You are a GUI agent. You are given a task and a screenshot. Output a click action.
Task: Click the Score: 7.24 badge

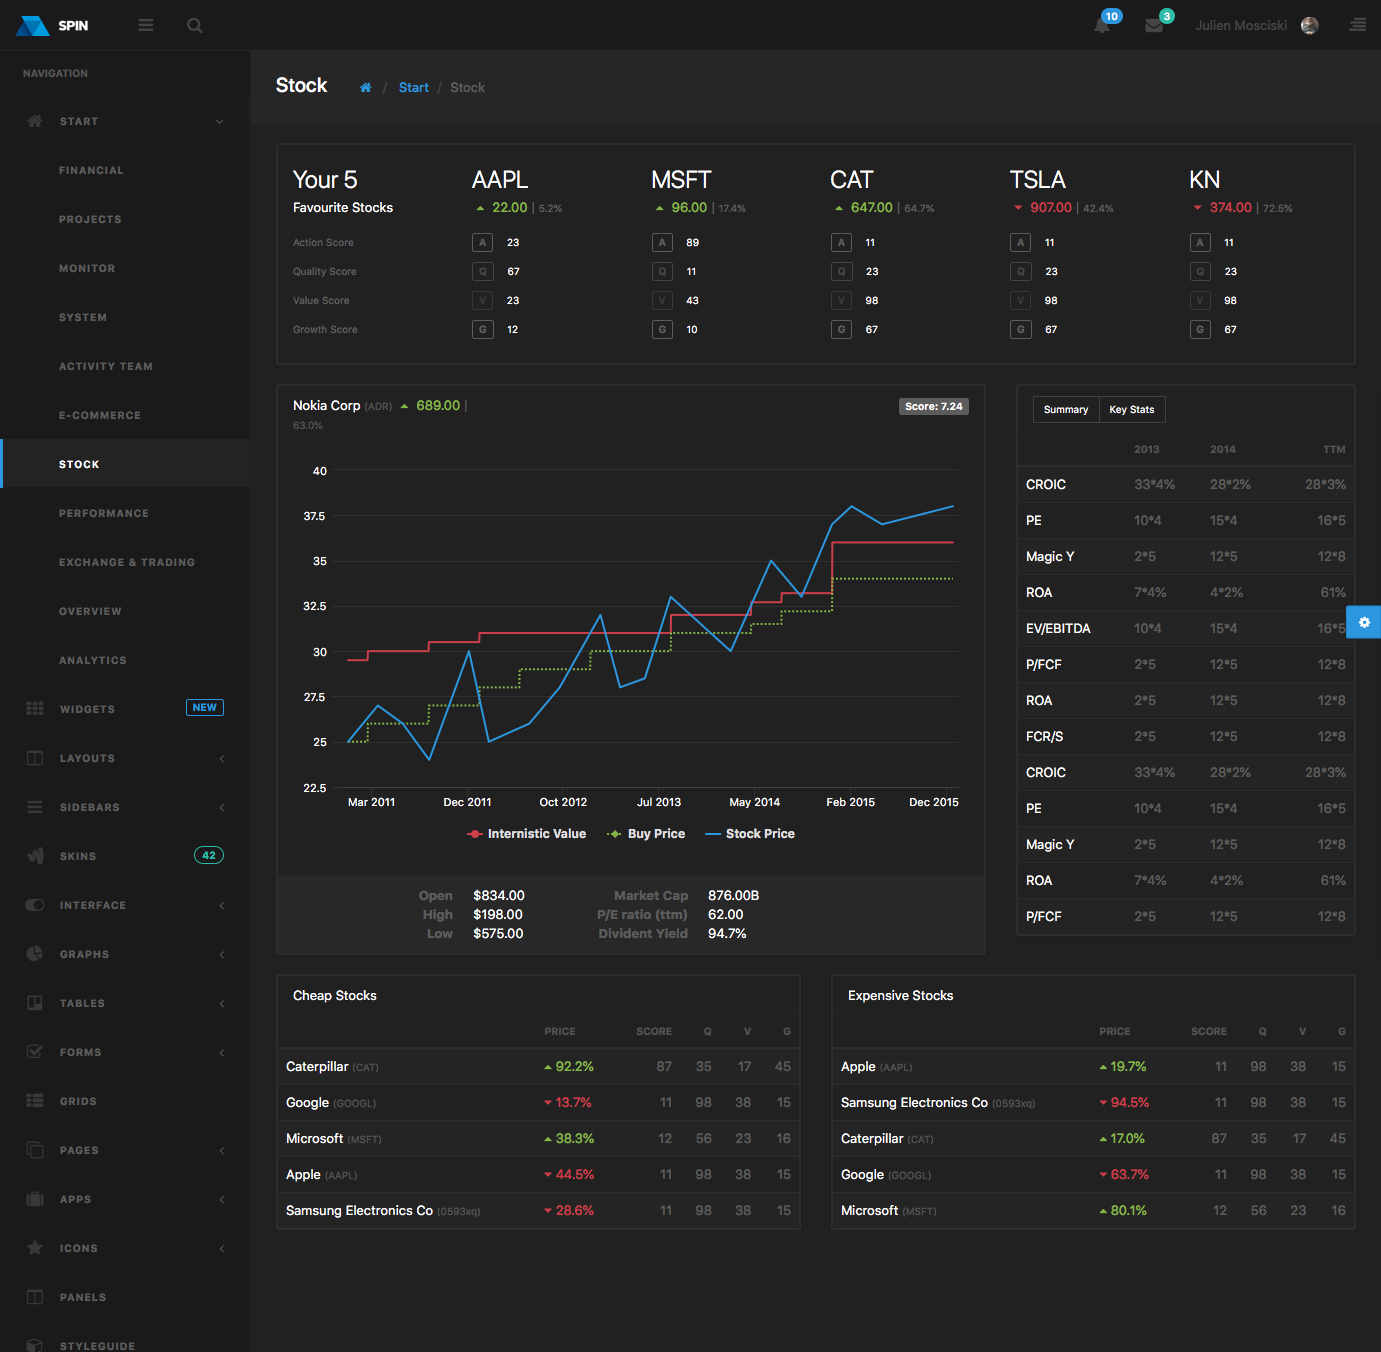[934, 407]
